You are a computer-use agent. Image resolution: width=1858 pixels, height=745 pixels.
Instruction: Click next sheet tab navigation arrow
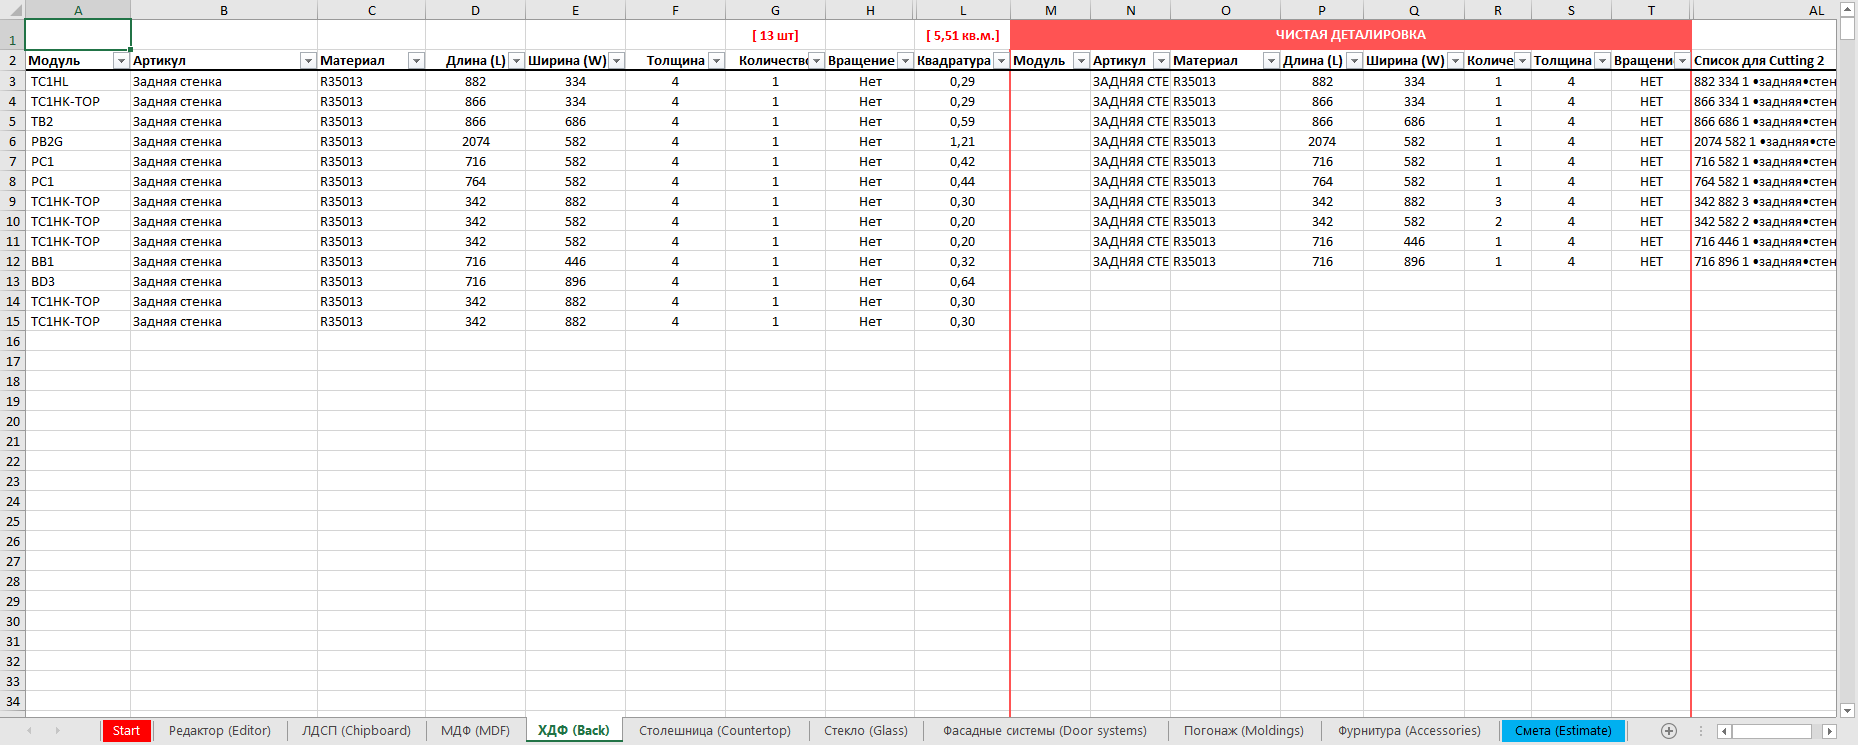[x=57, y=731]
